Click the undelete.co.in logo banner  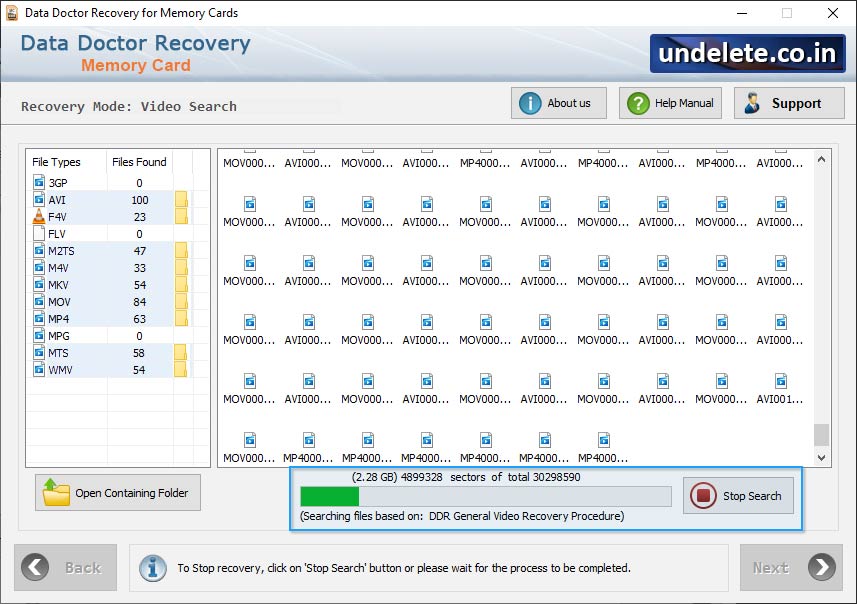[747, 54]
